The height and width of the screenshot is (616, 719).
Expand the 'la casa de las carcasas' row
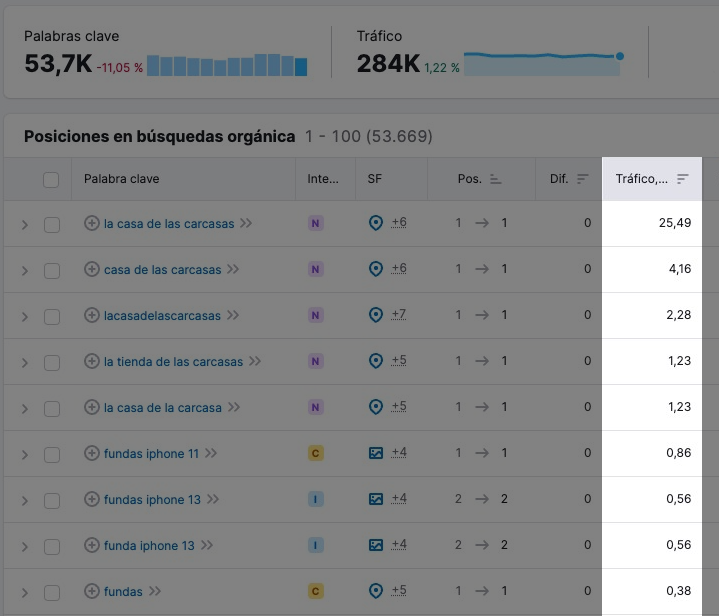click(25, 225)
